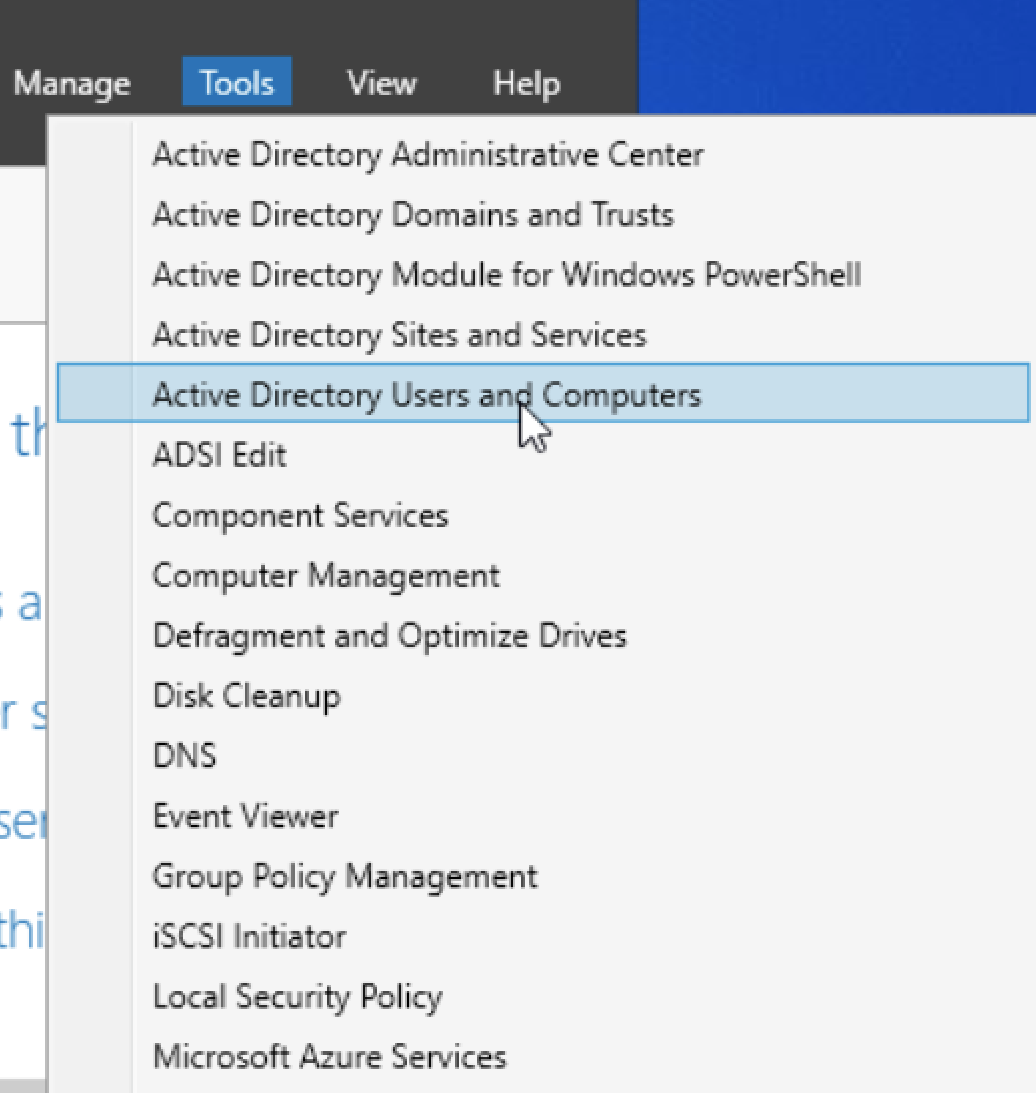The width and height of the screenshot is (1036, 1093).
Task: Open the Help menu
Action: pyautogui.click(x=526, y=83)
